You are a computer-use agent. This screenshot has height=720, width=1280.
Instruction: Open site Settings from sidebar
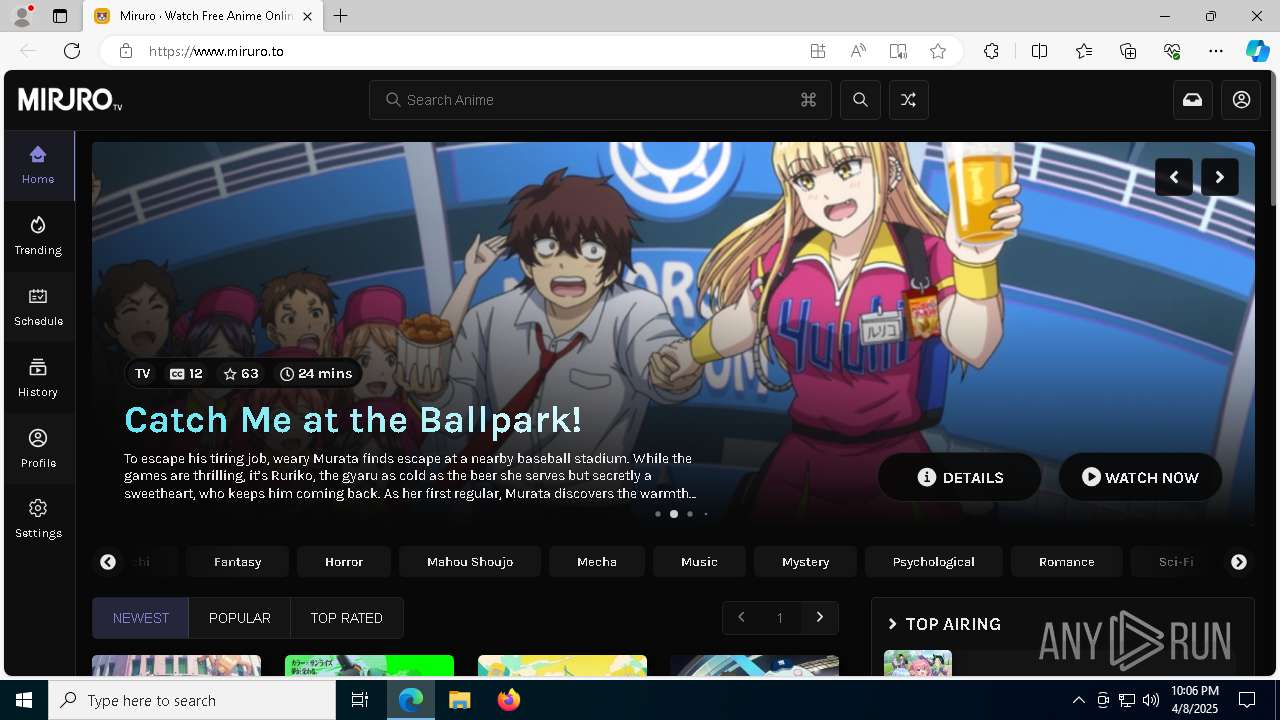[38, 519]
